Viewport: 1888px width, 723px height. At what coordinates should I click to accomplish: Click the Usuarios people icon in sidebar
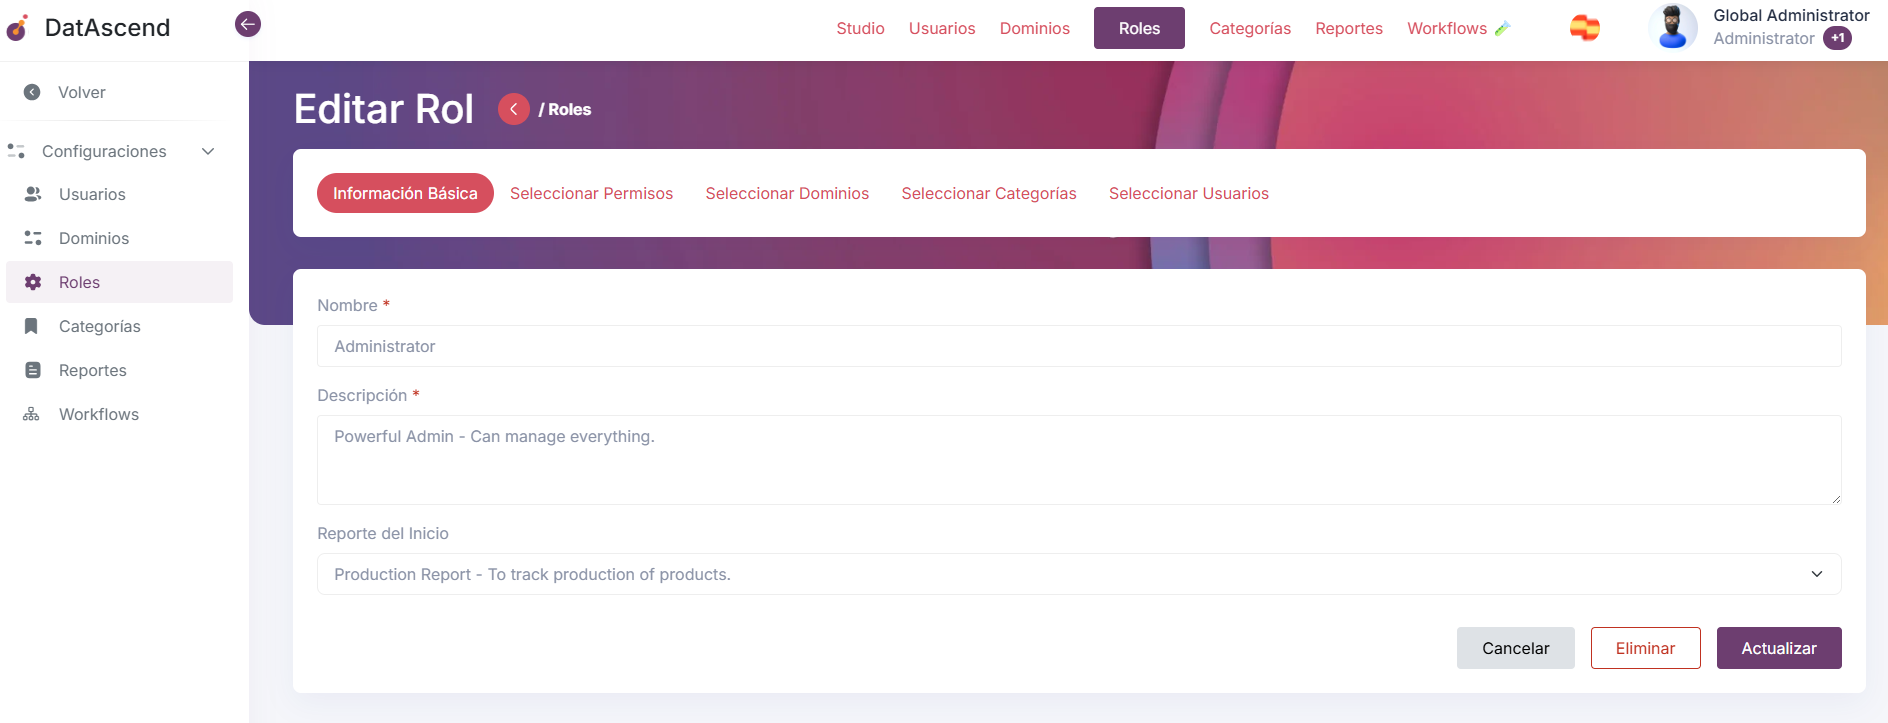pos(33,194)
